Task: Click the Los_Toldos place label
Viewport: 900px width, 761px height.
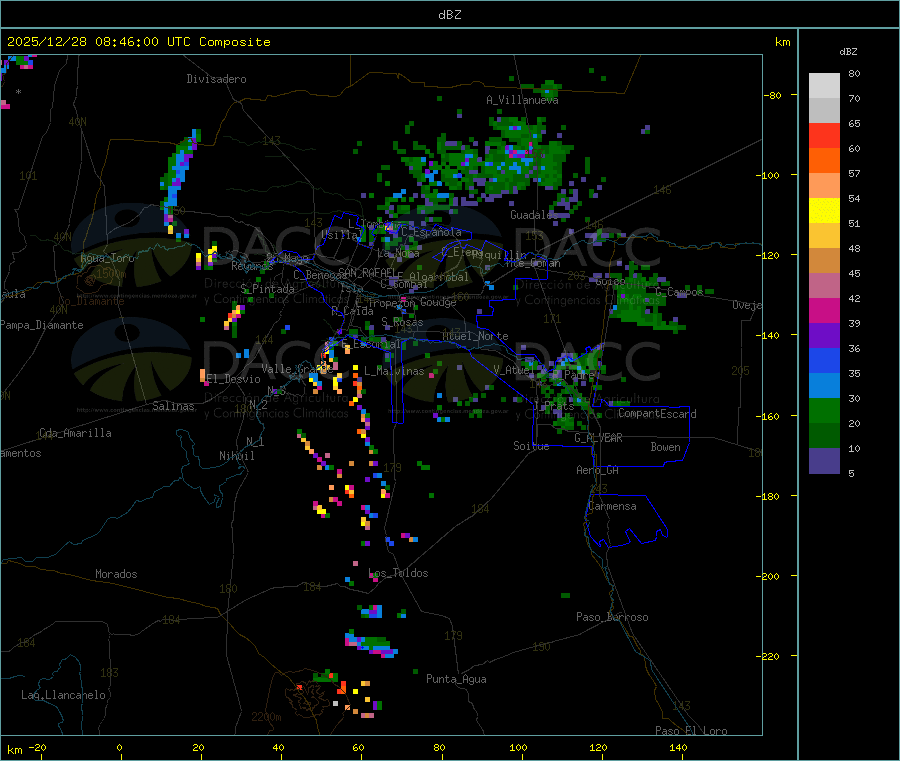Action: [398, 573]
